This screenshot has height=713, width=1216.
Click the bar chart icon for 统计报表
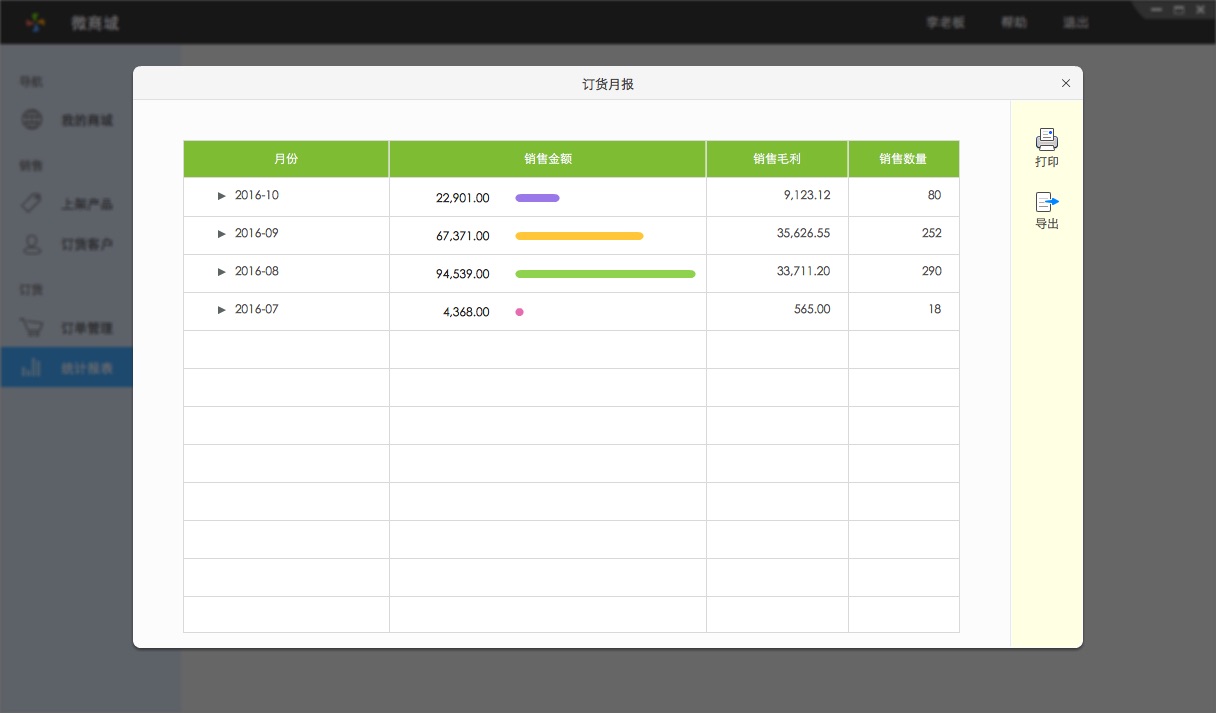click(33, 368)
